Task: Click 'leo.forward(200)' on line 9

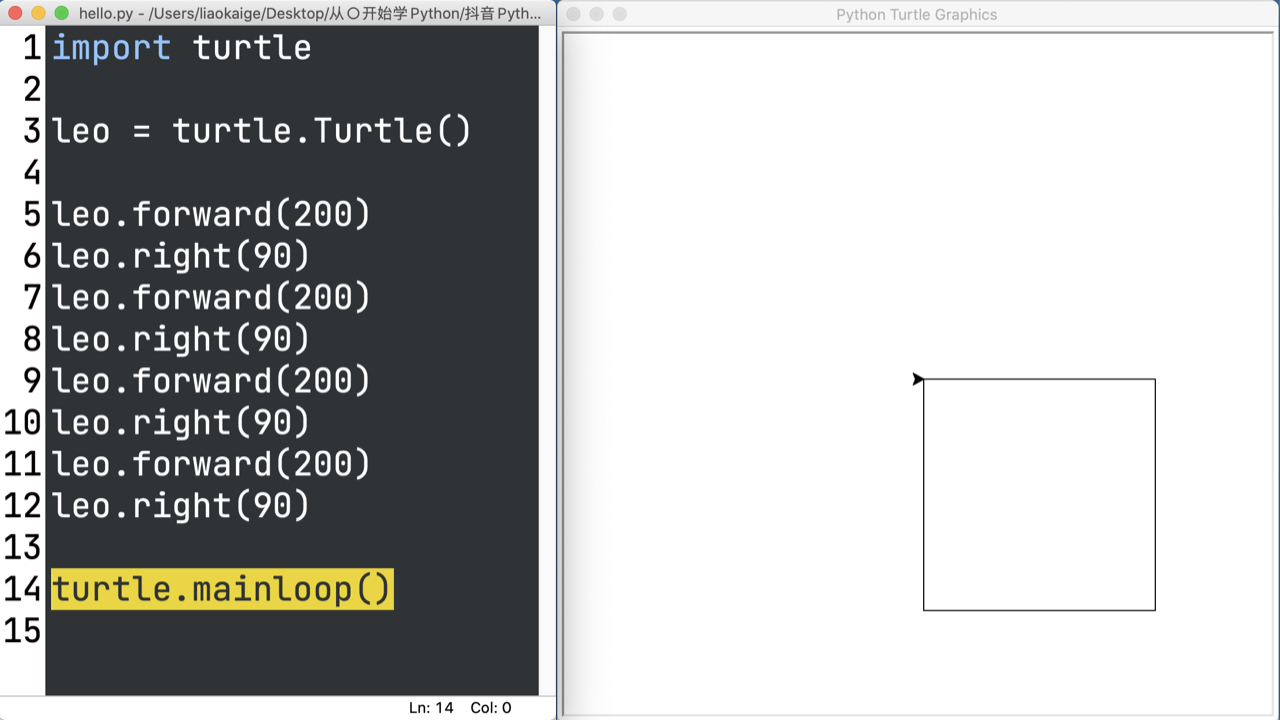Action: tap(211, 381)
